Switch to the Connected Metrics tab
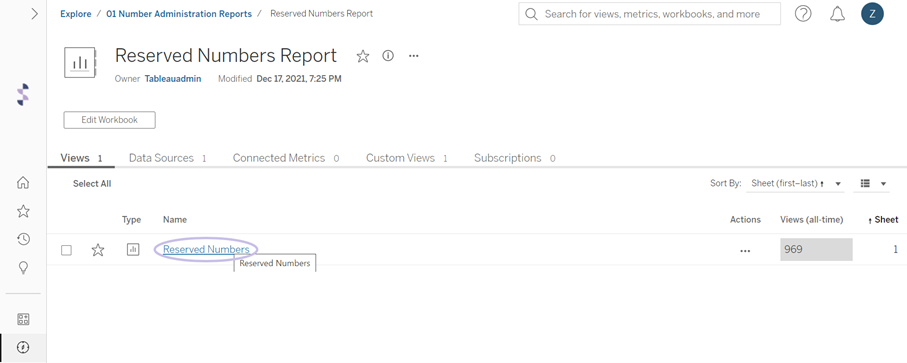 [x=286, y=158]
